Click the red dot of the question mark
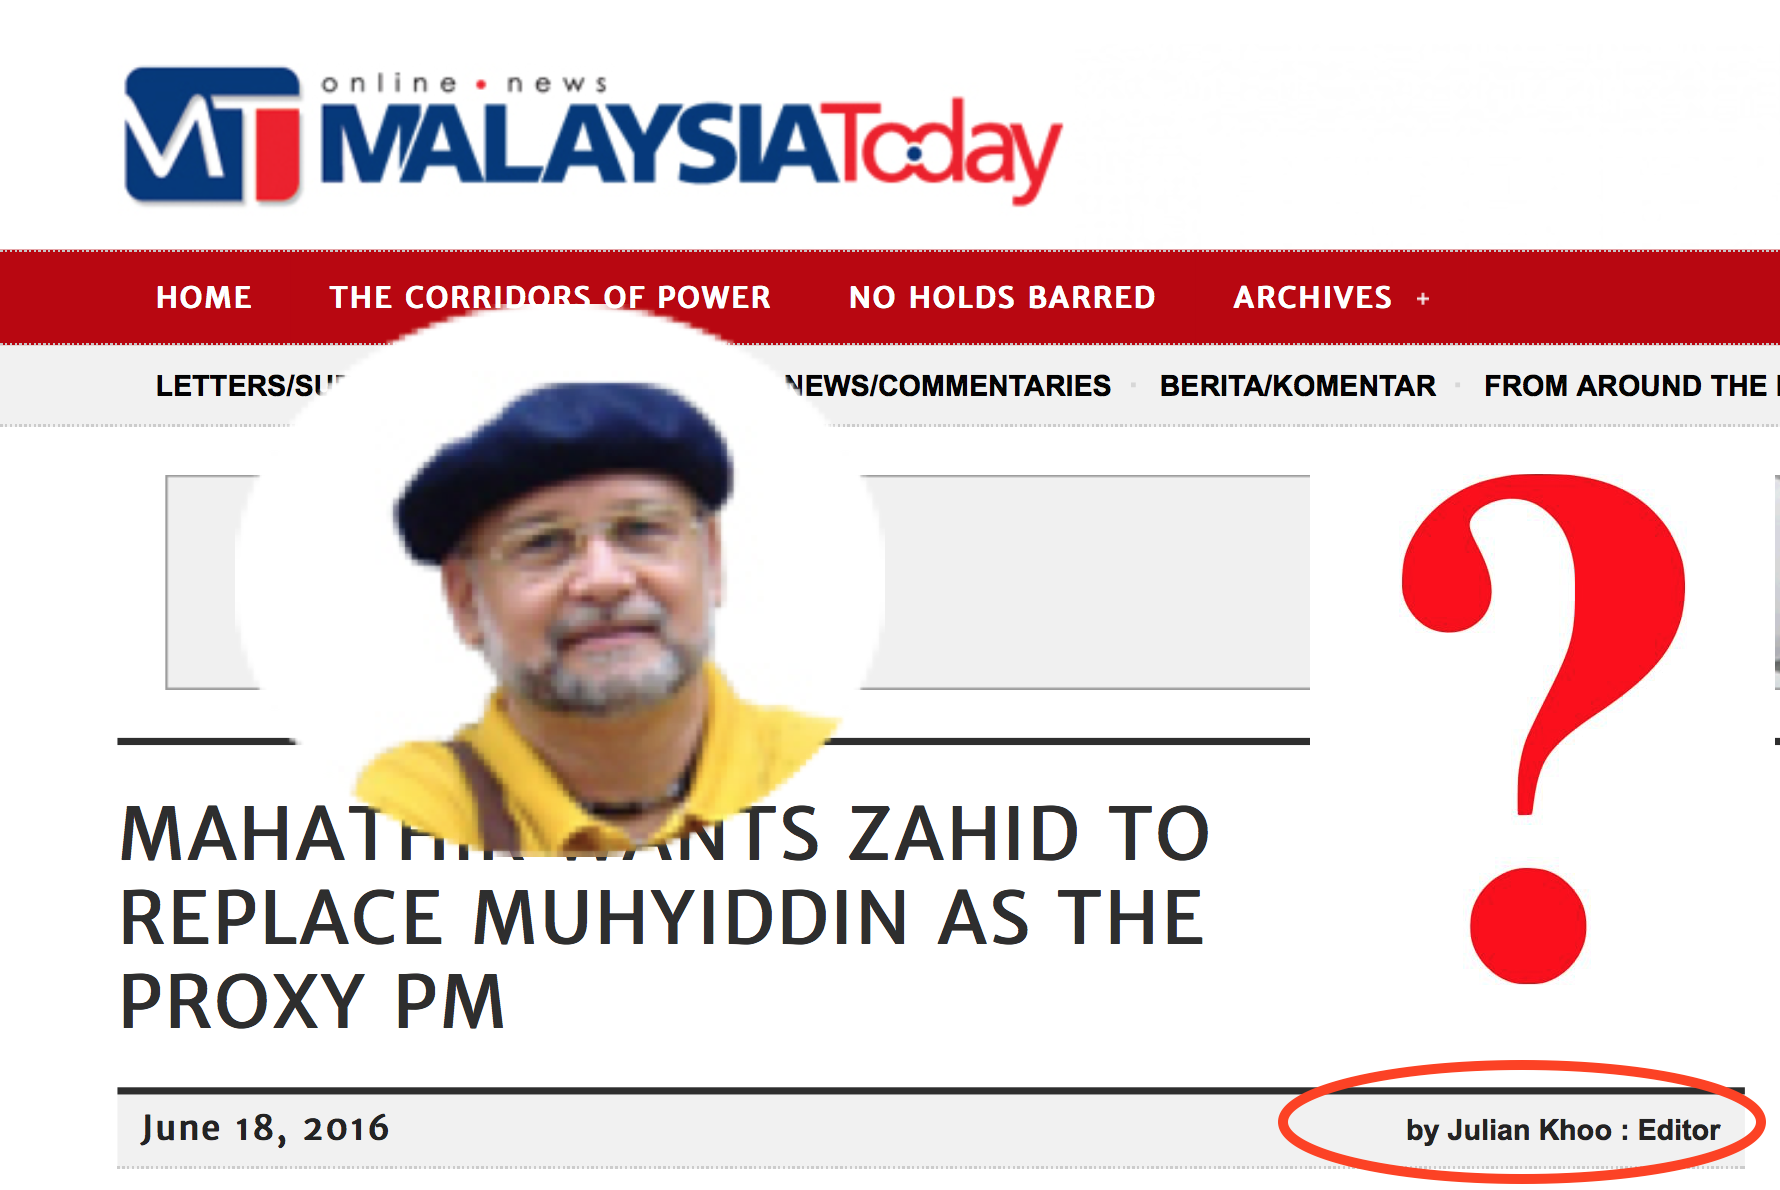Viewport: 1780px width, 1190px height. (x=1527, y=926)
